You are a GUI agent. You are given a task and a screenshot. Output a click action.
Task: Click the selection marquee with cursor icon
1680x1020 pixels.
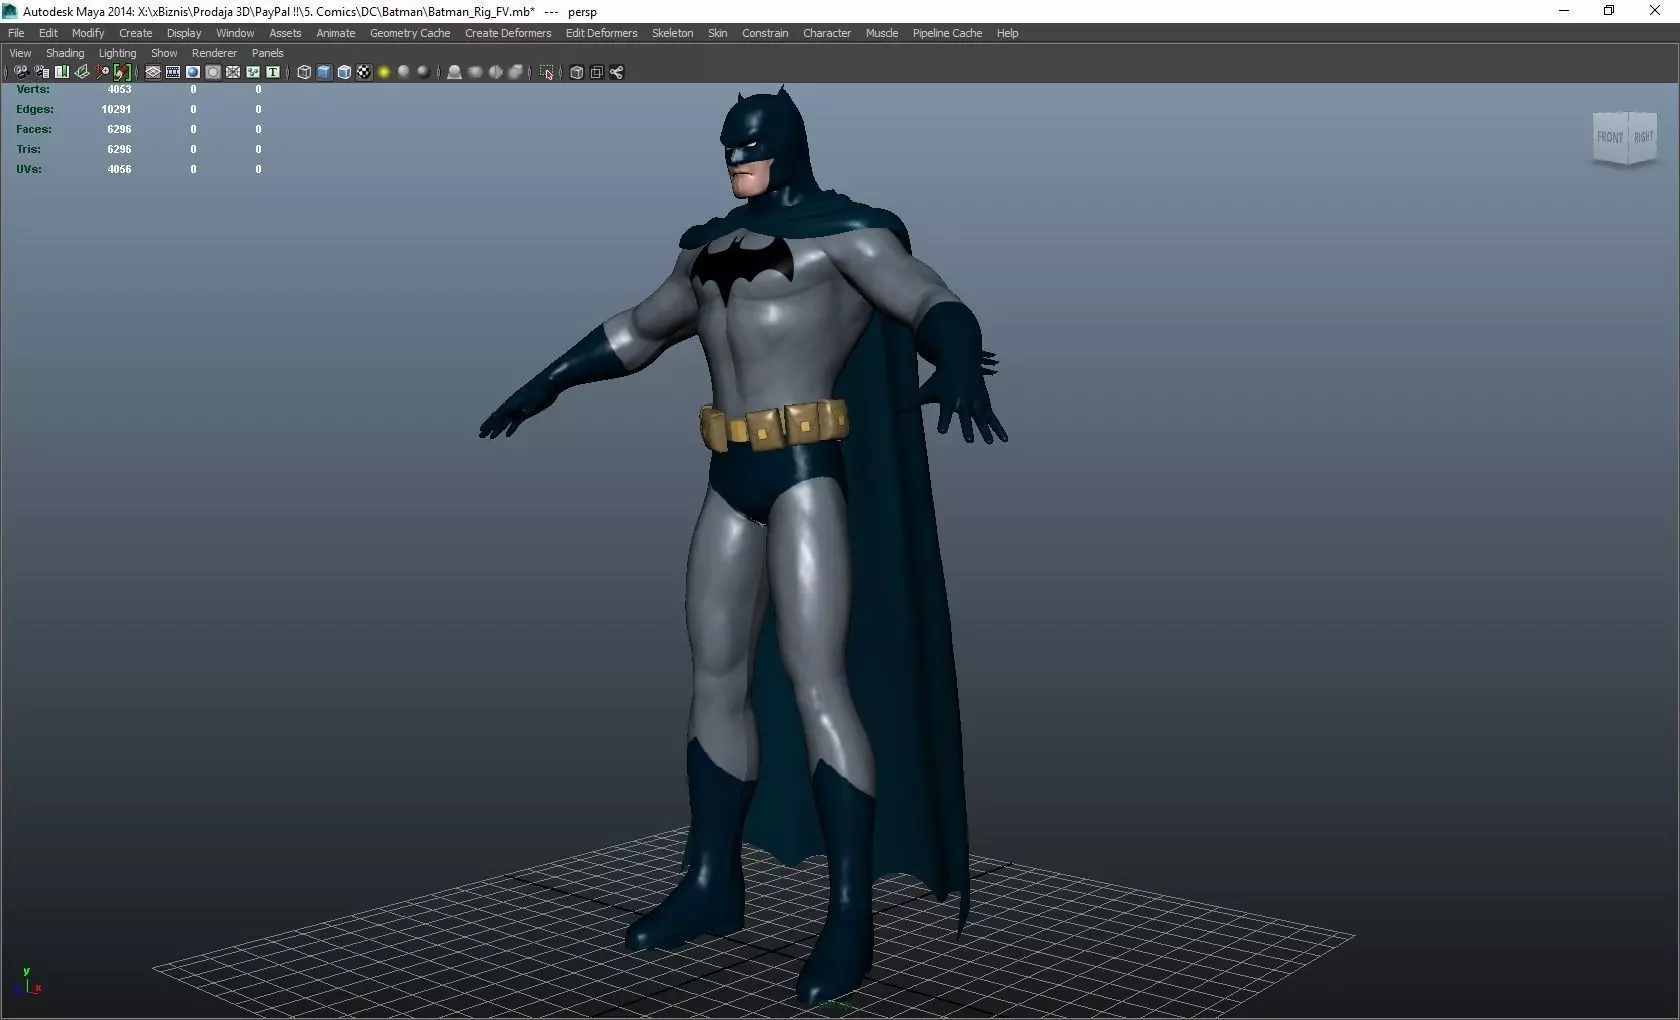pyautogui.click(x=546, y=72)
